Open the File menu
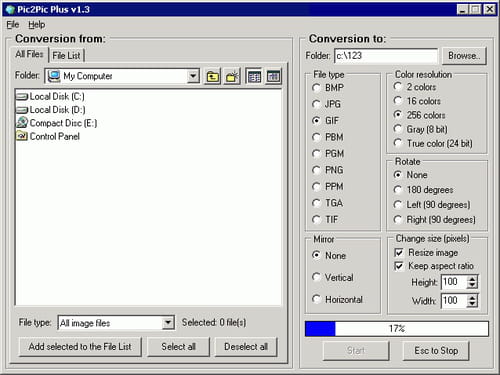This screenshot has width=500, height=375. tap(13, 24)
